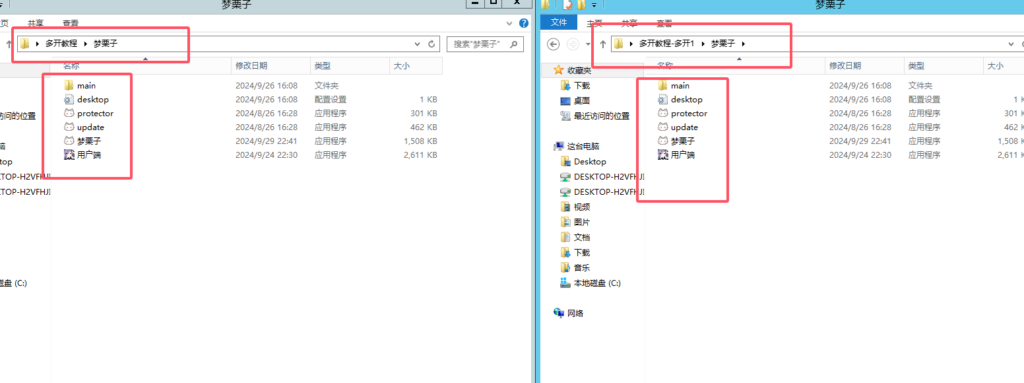Click breadcrumb arrow after 多开教程-多开1 in right window

point(703,44)
